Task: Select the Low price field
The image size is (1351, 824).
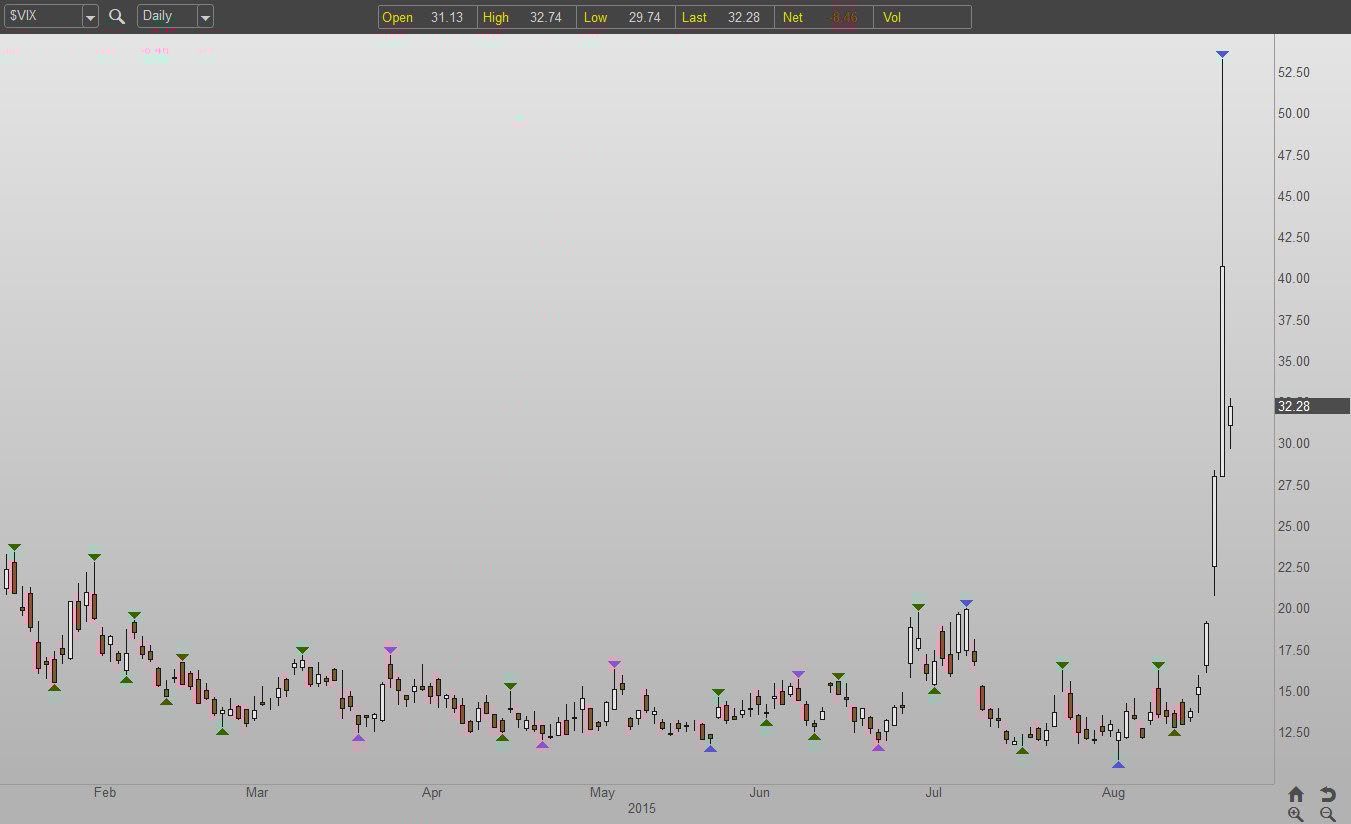Action: pos(625,17)
